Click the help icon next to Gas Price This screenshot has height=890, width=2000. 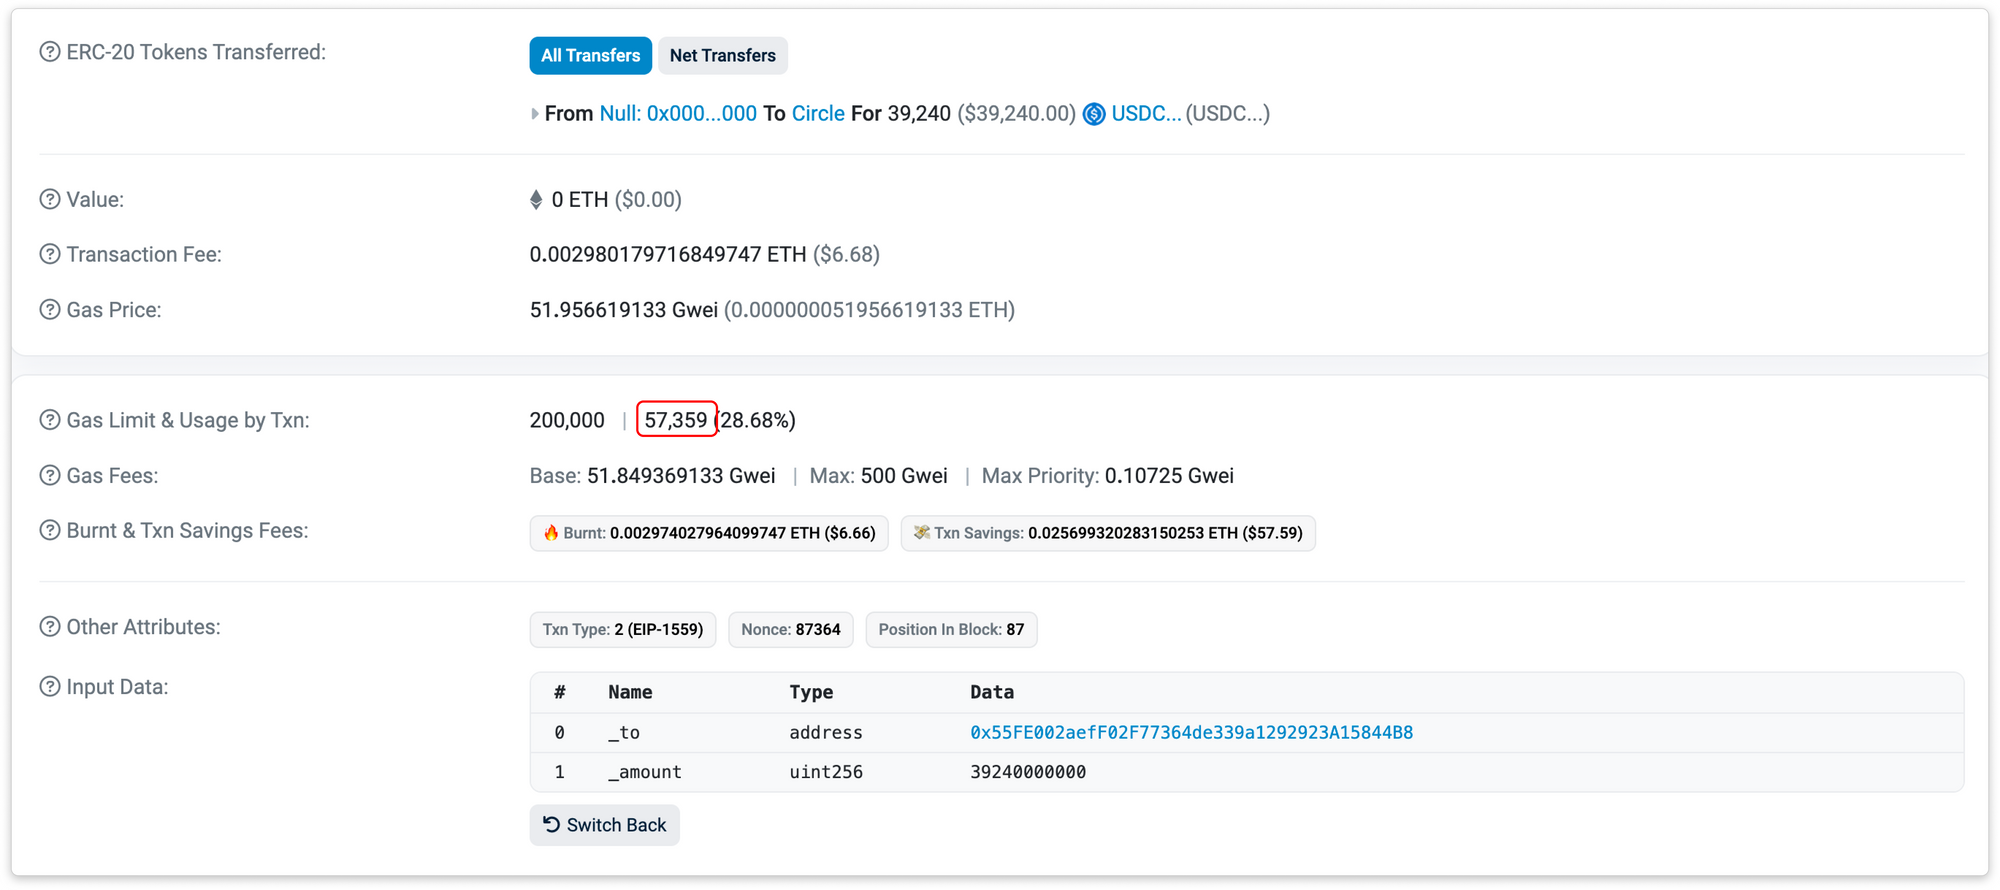tap(49, 310)
